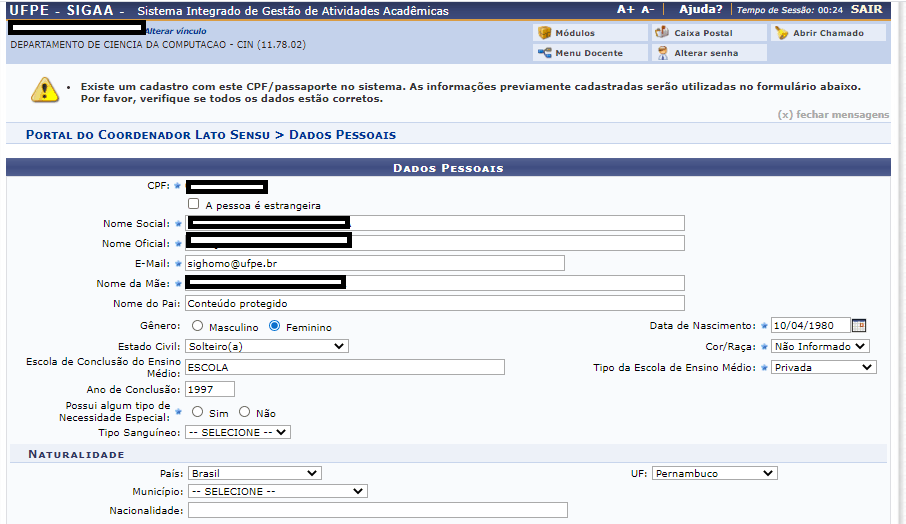The height and width of the screenshot is (524, 906).
Task: Expand the Município dropdown
Action: pos(277,491)
